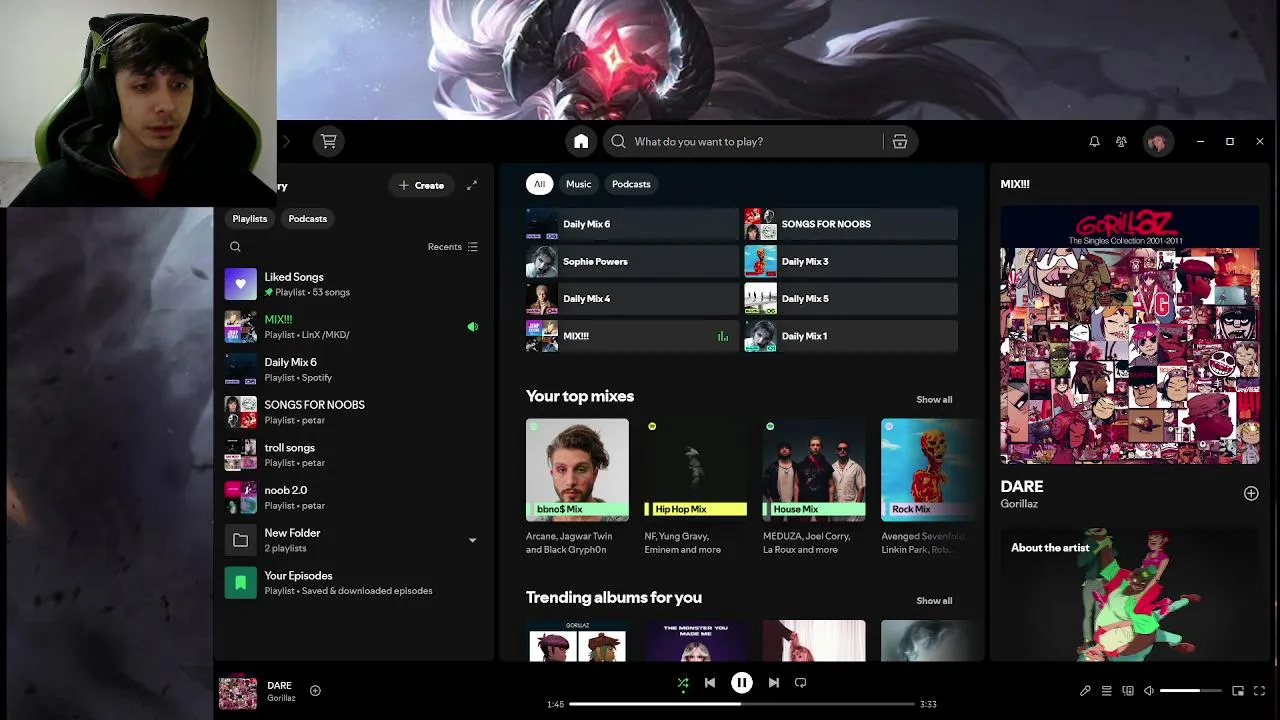
Task: Open the mini player
Action: [1238, 691]
